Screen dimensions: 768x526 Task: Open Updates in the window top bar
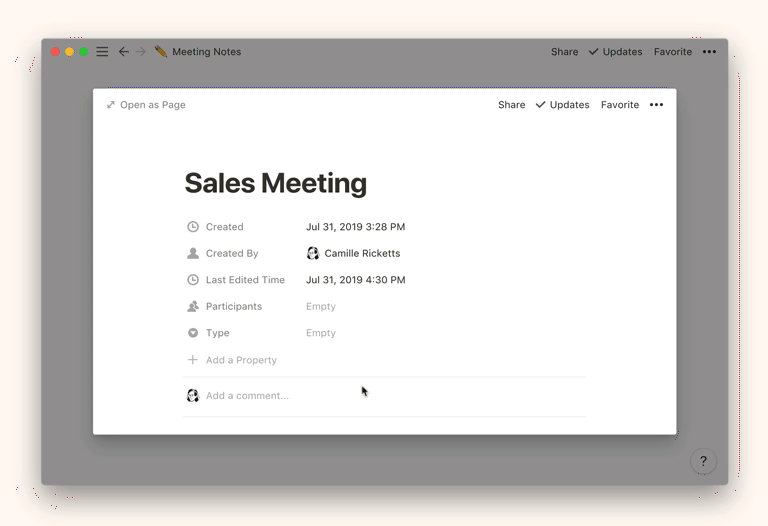click(x=615, y=52)
